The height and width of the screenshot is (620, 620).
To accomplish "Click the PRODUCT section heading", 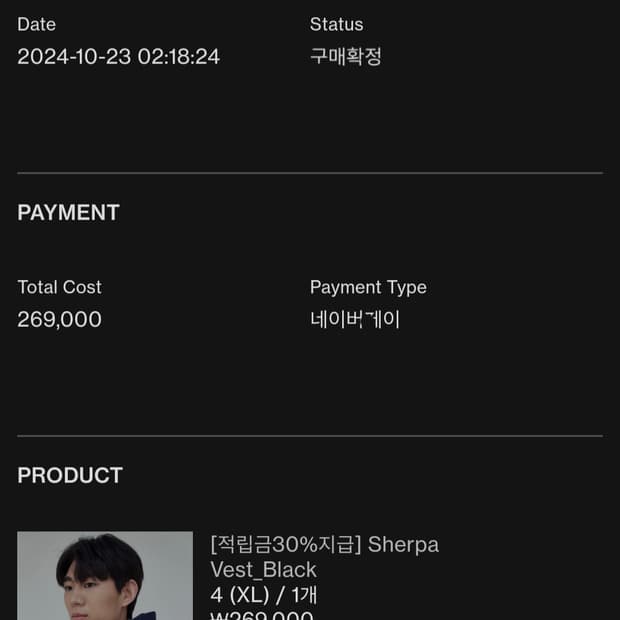I will tap(70, 475).
